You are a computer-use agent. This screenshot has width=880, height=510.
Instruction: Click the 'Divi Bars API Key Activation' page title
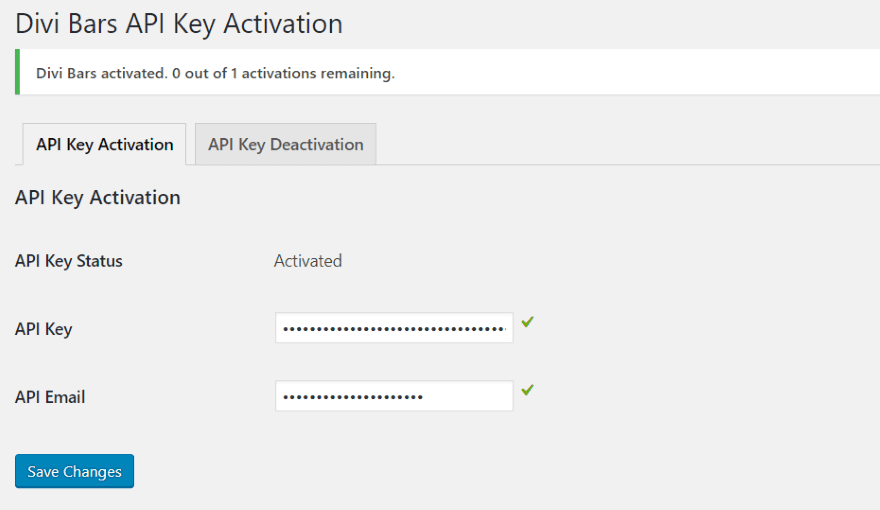click(x=179, y=24)
